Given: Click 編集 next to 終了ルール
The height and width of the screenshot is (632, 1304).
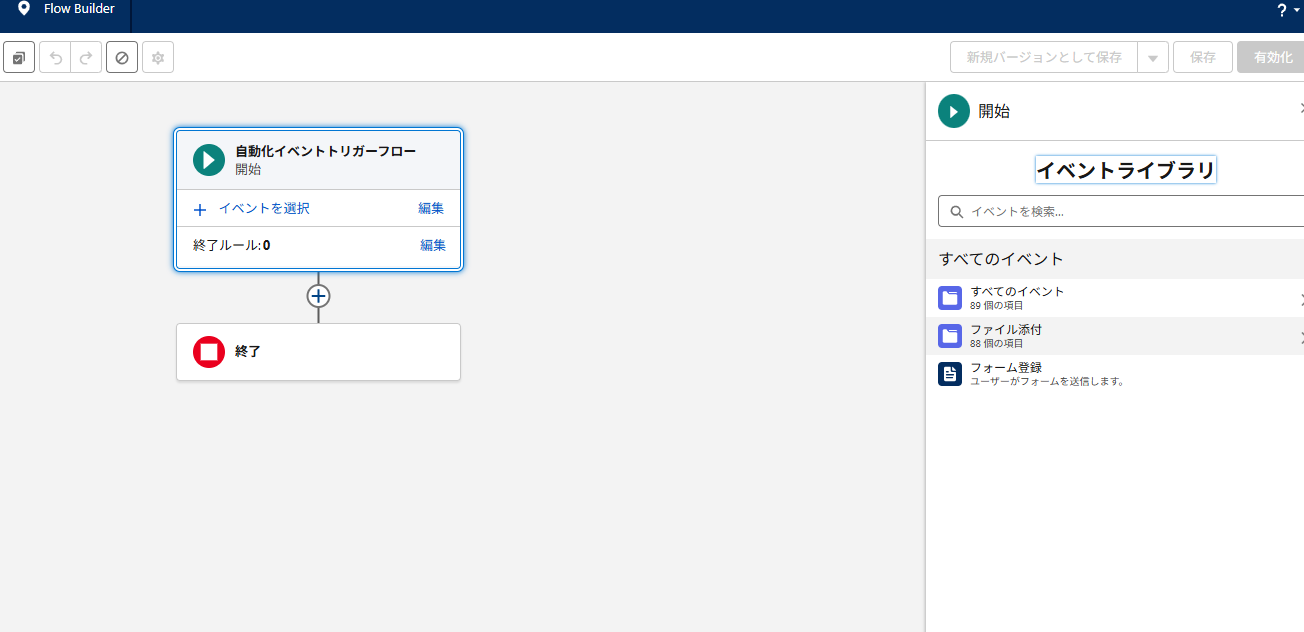Looking at the screenshot, I should [433, 245].
